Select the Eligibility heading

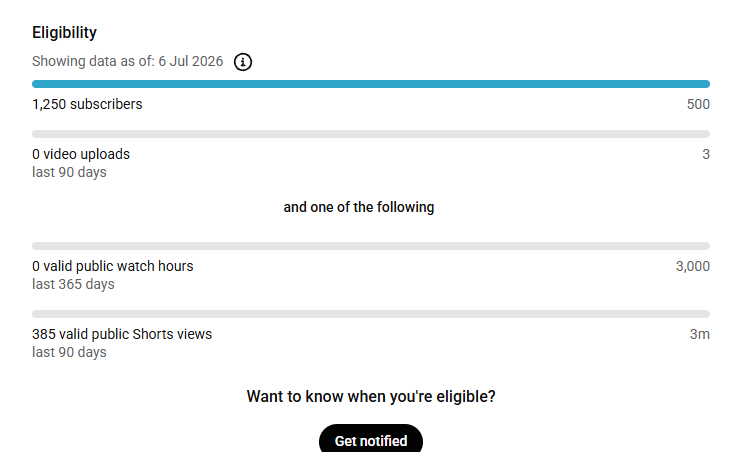pos(64,32)
